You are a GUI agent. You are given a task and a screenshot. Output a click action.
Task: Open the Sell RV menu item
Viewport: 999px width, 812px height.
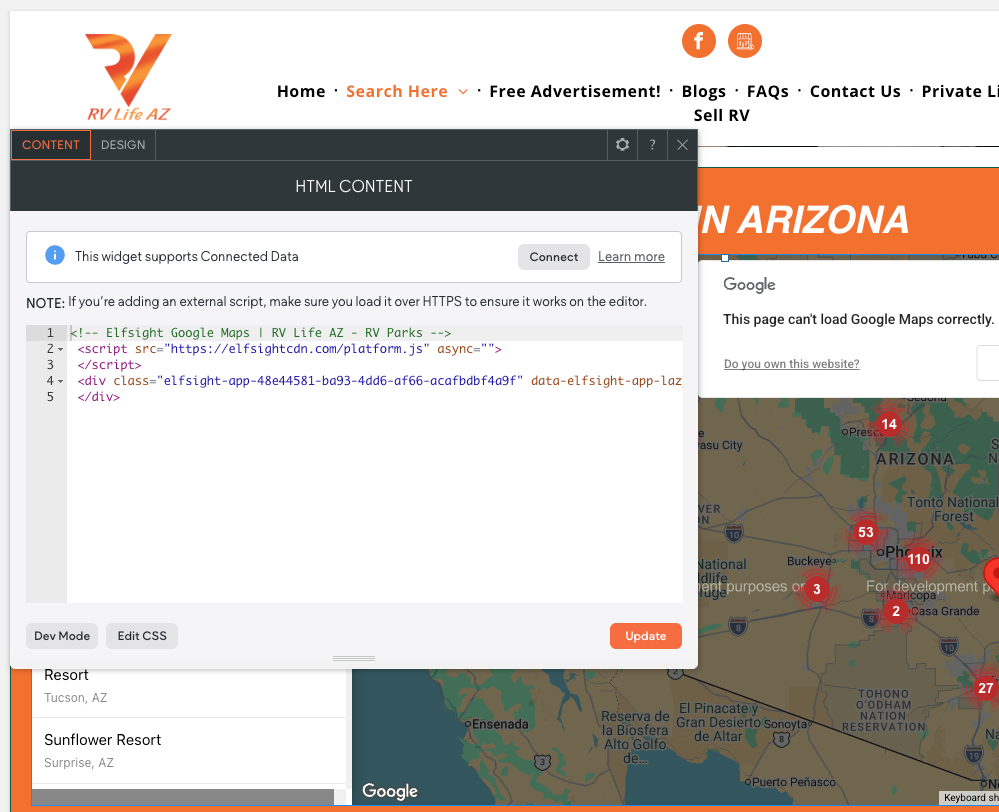721,115
